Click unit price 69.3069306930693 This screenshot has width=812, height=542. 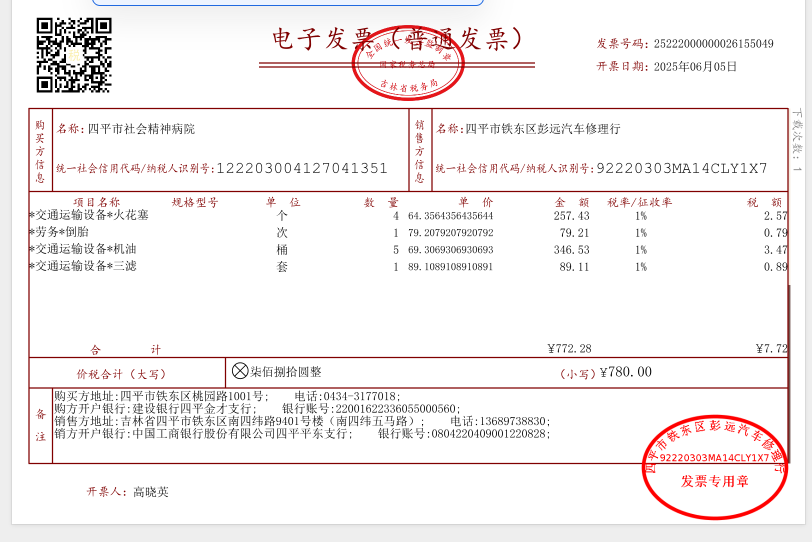coord(451,250)
